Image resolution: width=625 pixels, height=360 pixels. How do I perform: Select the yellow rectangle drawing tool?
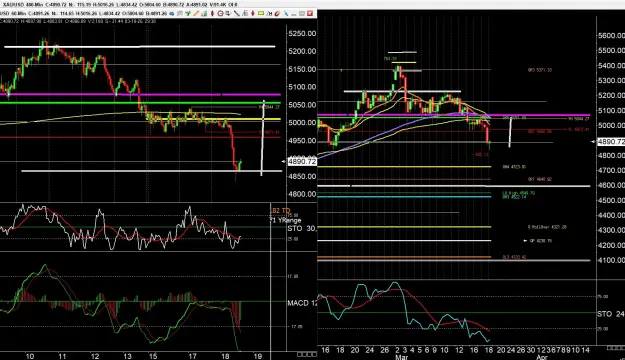tap(261, 14)
